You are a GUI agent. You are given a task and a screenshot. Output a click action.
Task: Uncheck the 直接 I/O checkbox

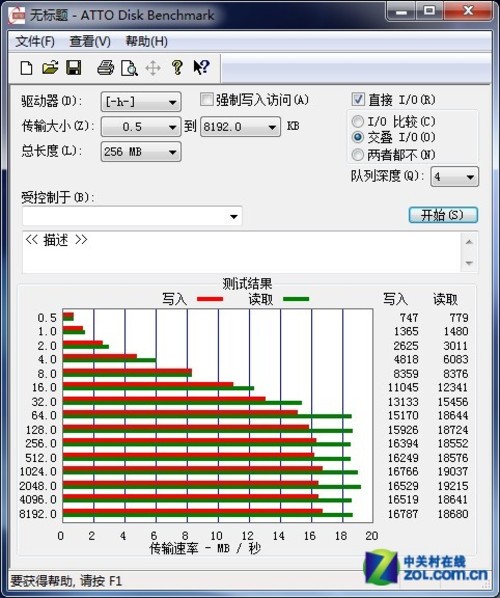tap(358, 99)
